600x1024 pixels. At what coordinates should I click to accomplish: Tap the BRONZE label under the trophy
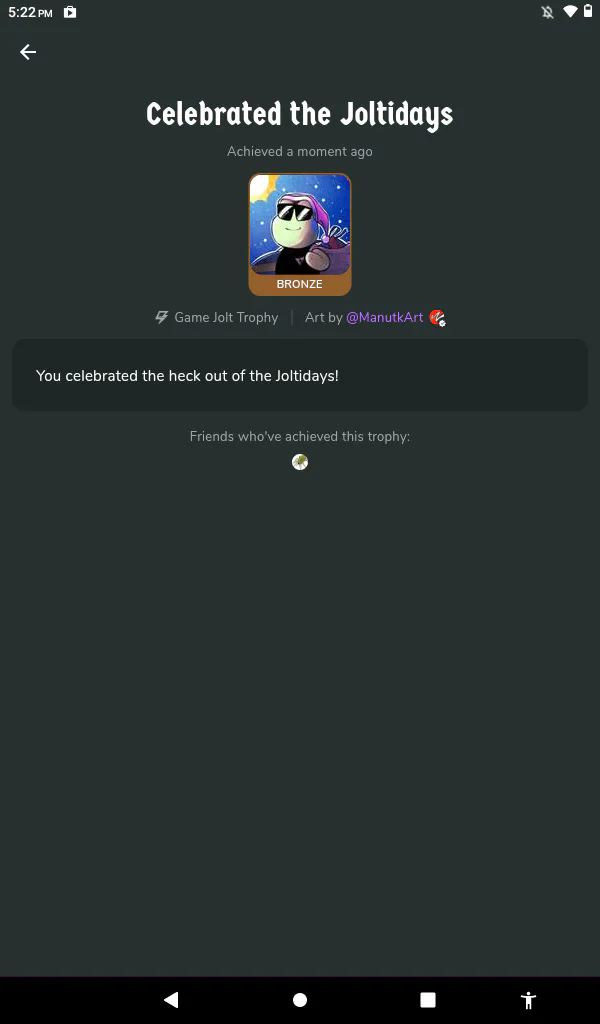[300, 284]
